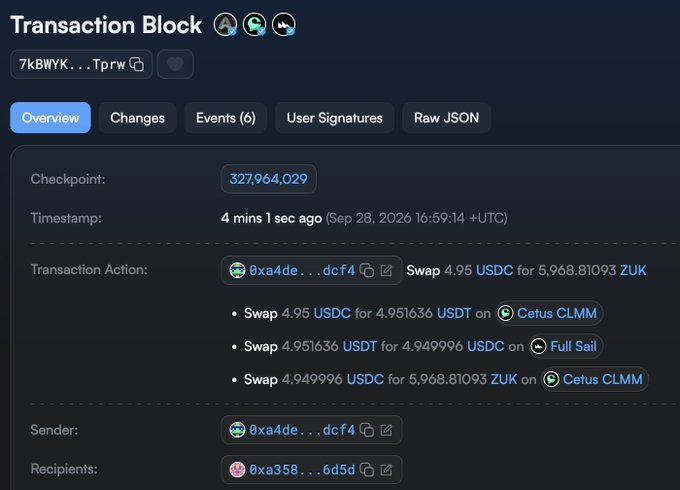Edit the Recipients address label
Viewport: 680px width, 490px height.
[x=386, y=470]
